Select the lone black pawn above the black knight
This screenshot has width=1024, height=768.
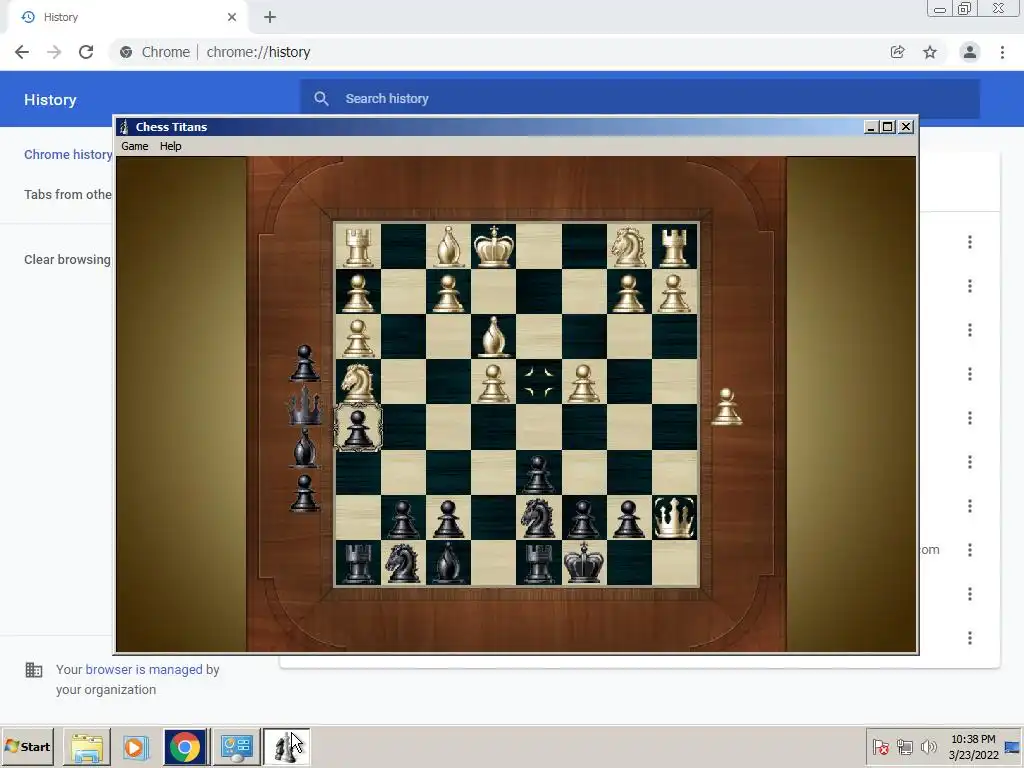pos(539,473)
